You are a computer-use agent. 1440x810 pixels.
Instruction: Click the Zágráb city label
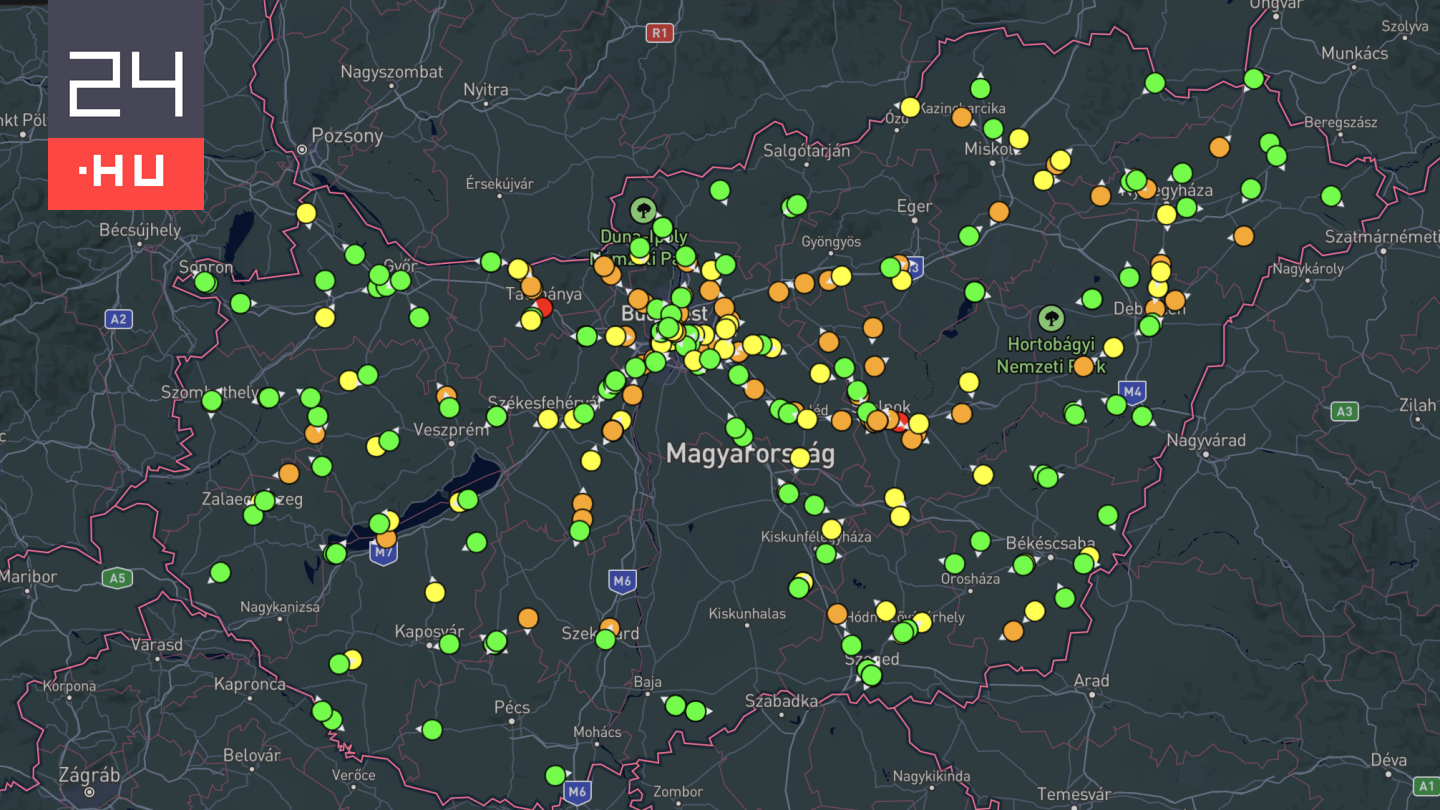point(89,775)
